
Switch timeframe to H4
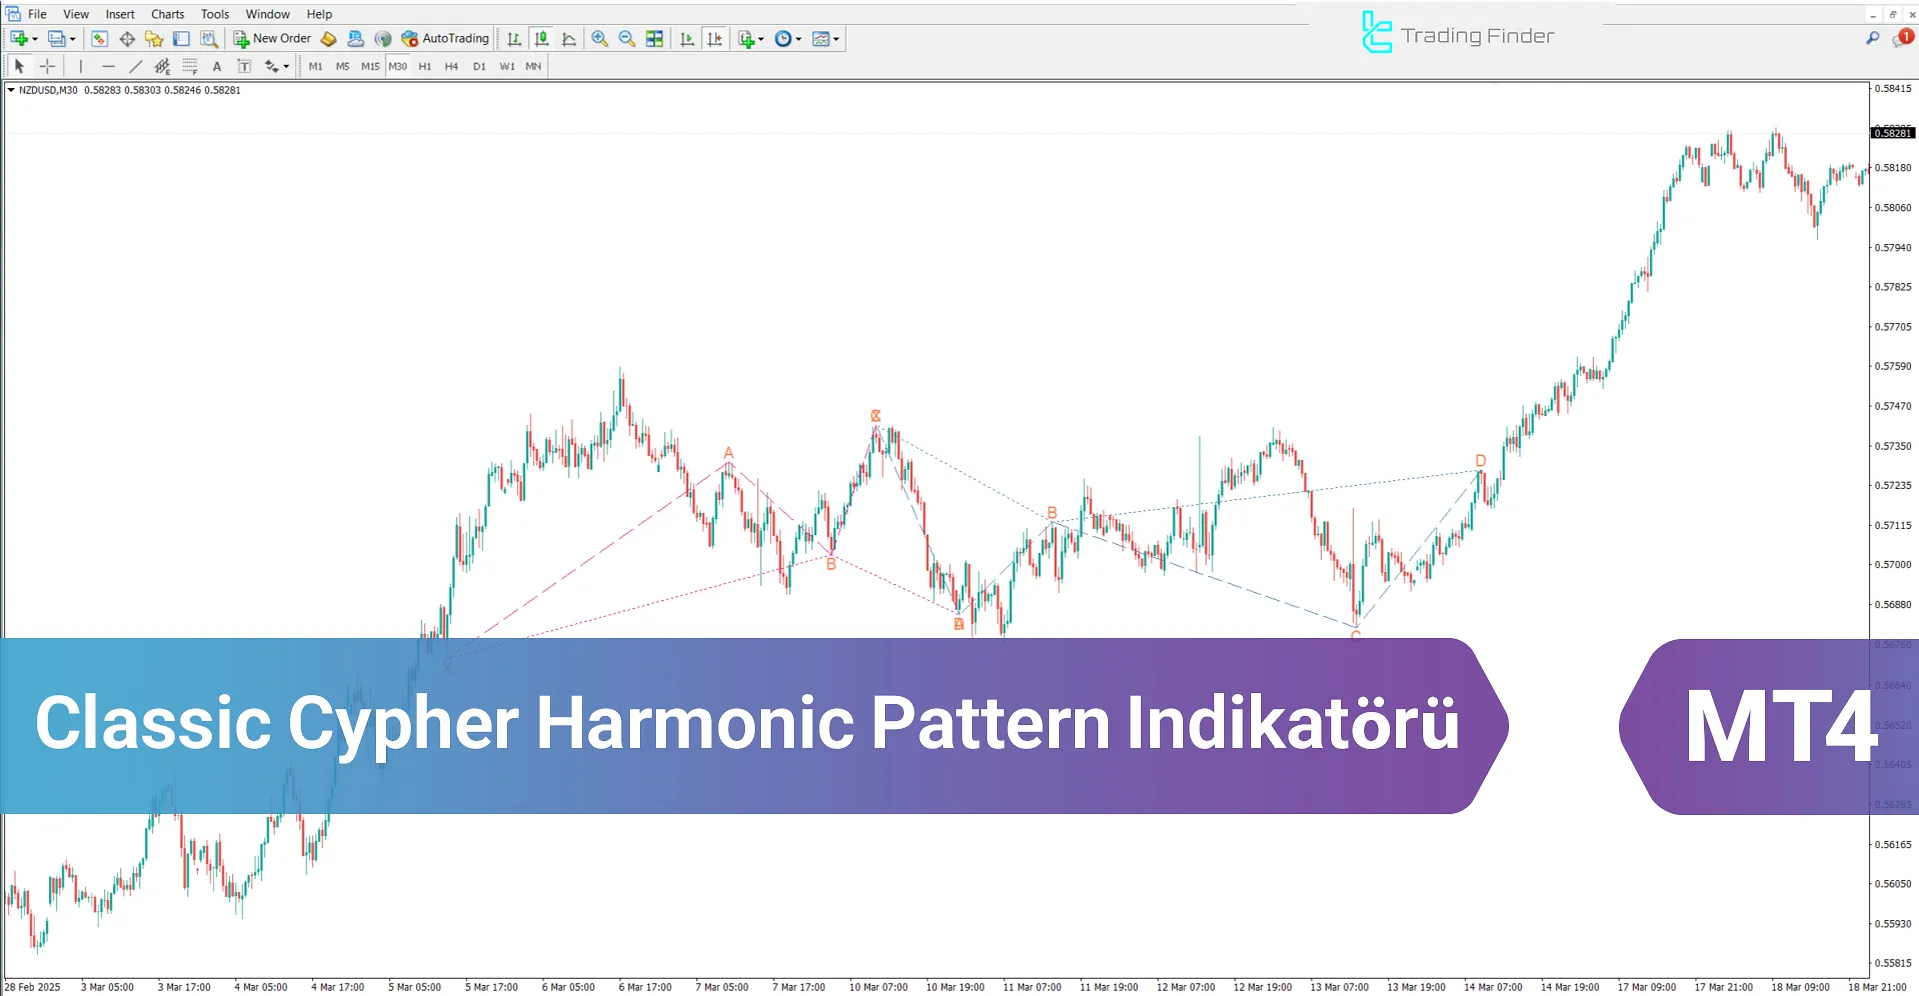[x=451, y=66]
